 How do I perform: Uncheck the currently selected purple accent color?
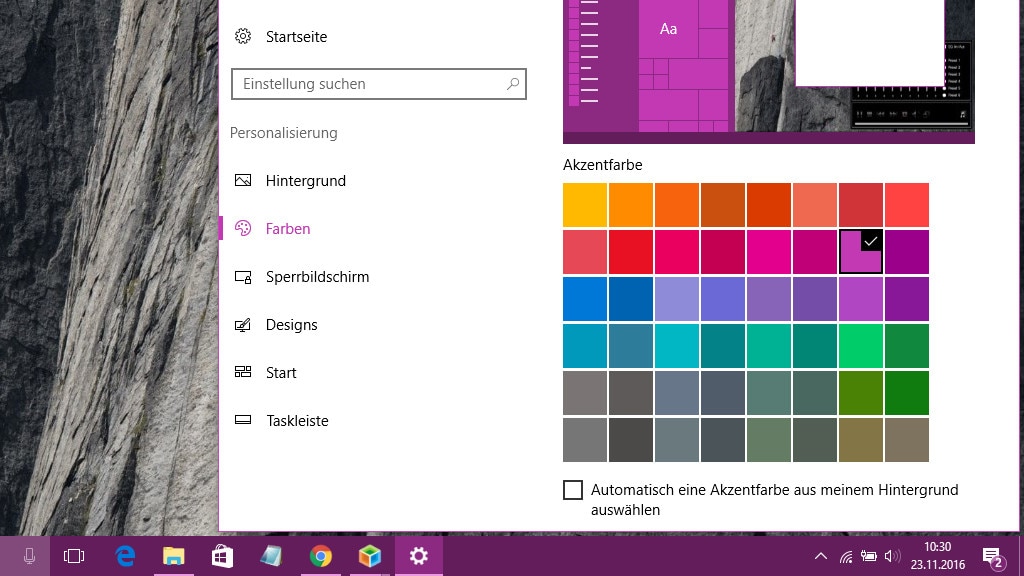pos(860,251)
